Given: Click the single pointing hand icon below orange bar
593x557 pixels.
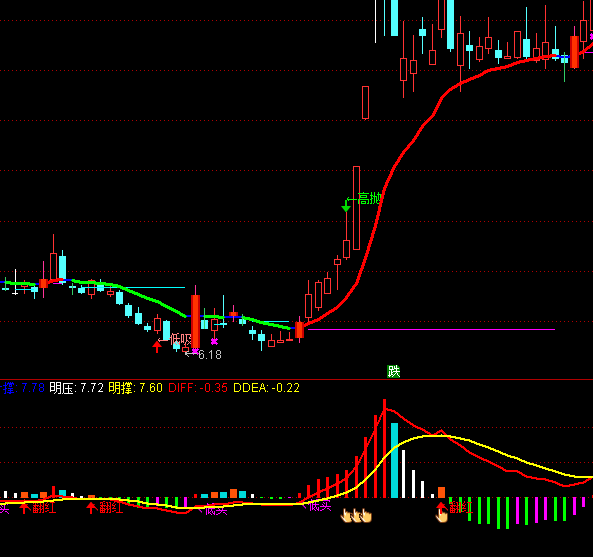Looking at the screenshot, I should pos(441,515).
